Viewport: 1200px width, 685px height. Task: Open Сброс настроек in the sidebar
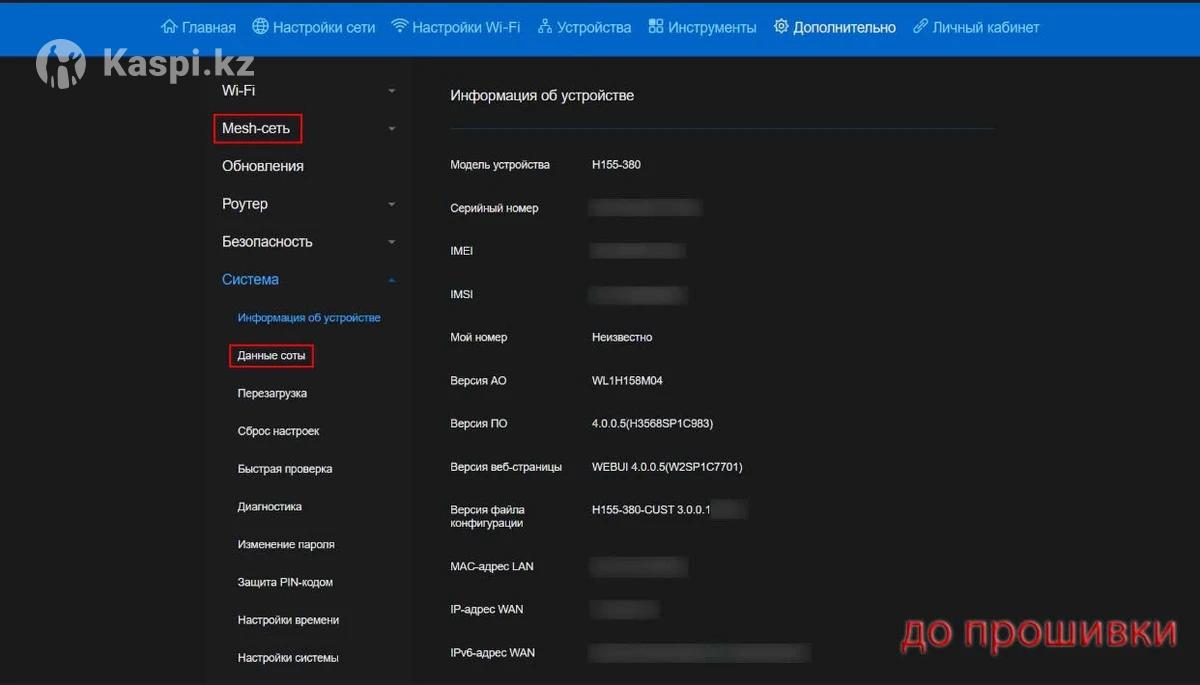(x=278, y=432)
